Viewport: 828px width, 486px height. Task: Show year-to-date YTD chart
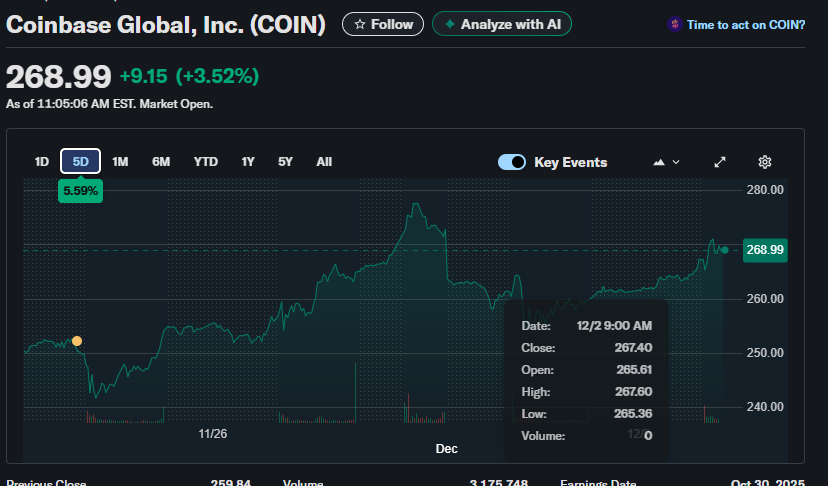(x=206, y=162)
